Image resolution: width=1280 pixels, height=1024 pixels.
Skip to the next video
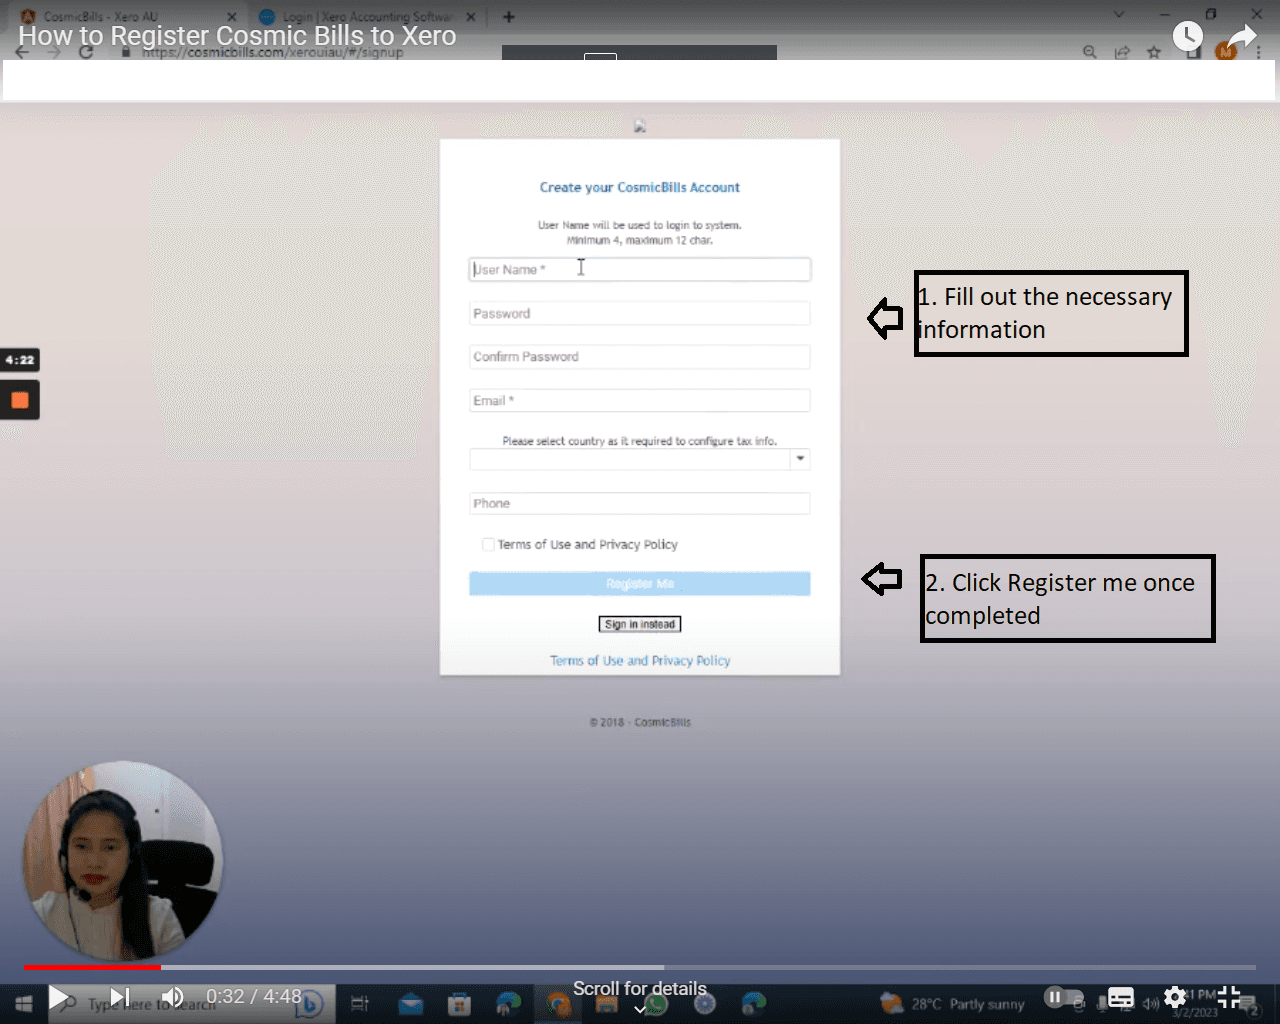[120, 997]
